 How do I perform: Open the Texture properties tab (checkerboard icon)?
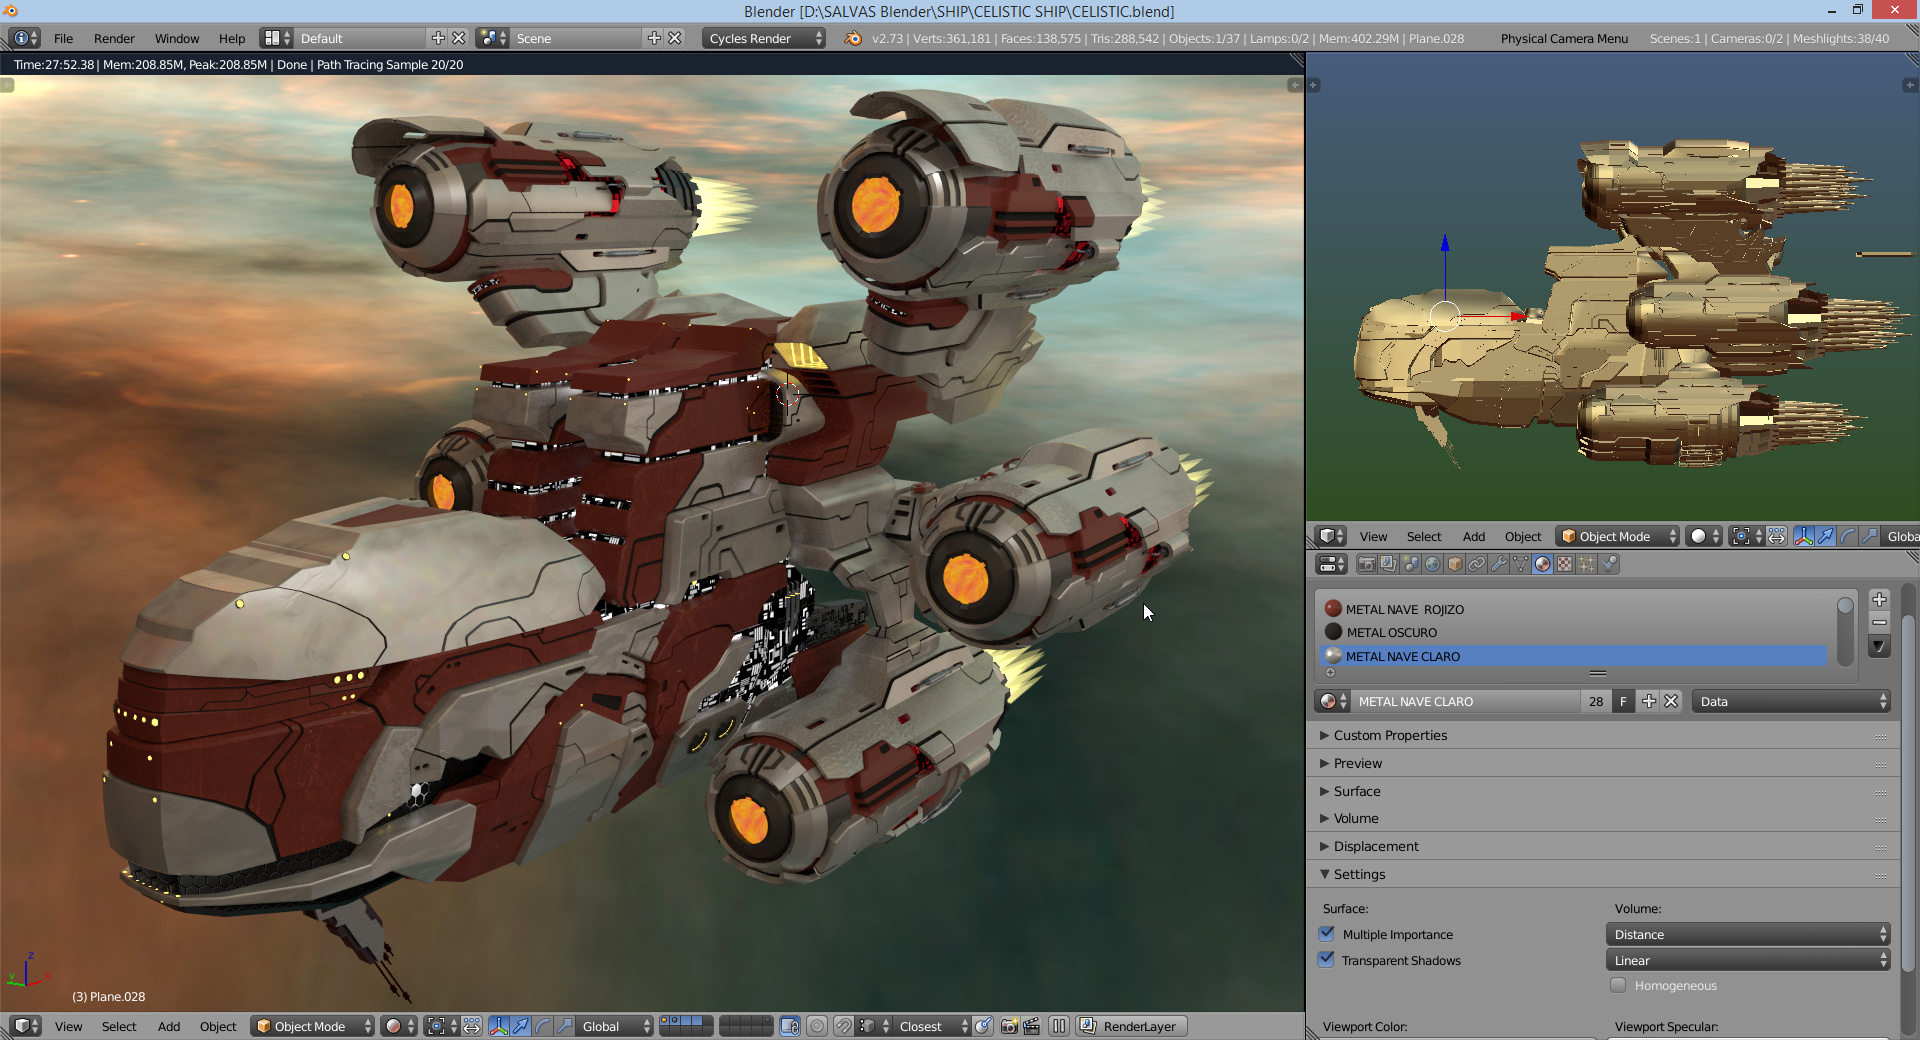coord(1565,564)
